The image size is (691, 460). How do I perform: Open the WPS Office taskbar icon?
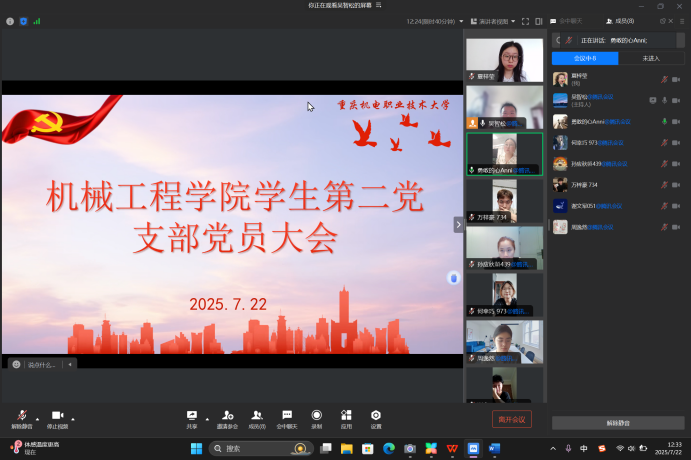[452, 449]
